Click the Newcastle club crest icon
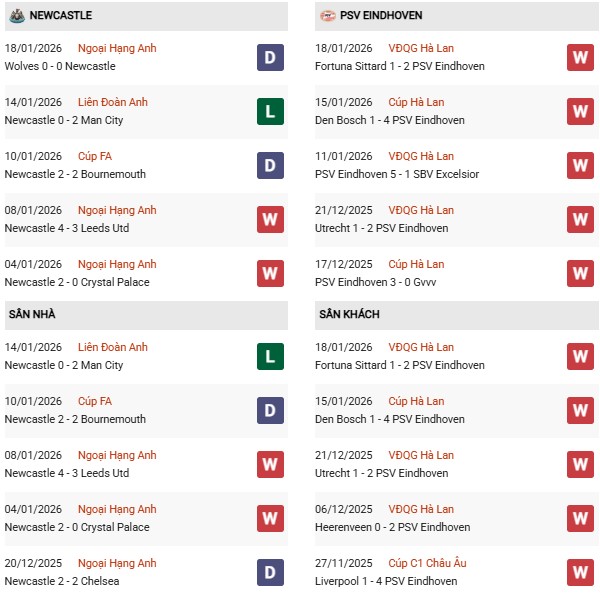Image resolution: width=600 pixels, height=594 pixels. click(x=16, y=15)
